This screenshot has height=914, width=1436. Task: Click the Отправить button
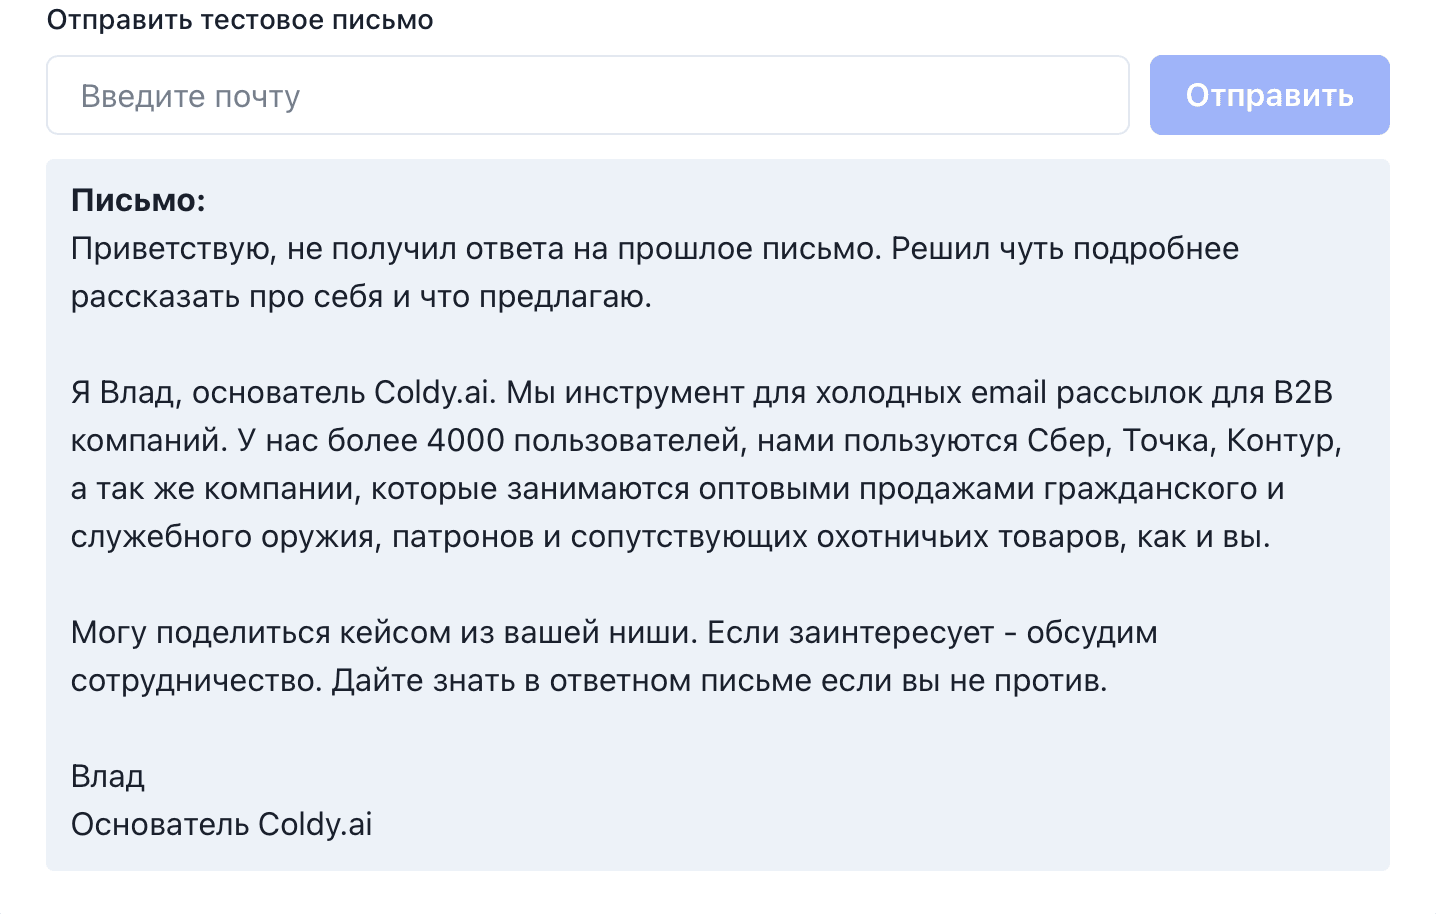pos(1268,94)
